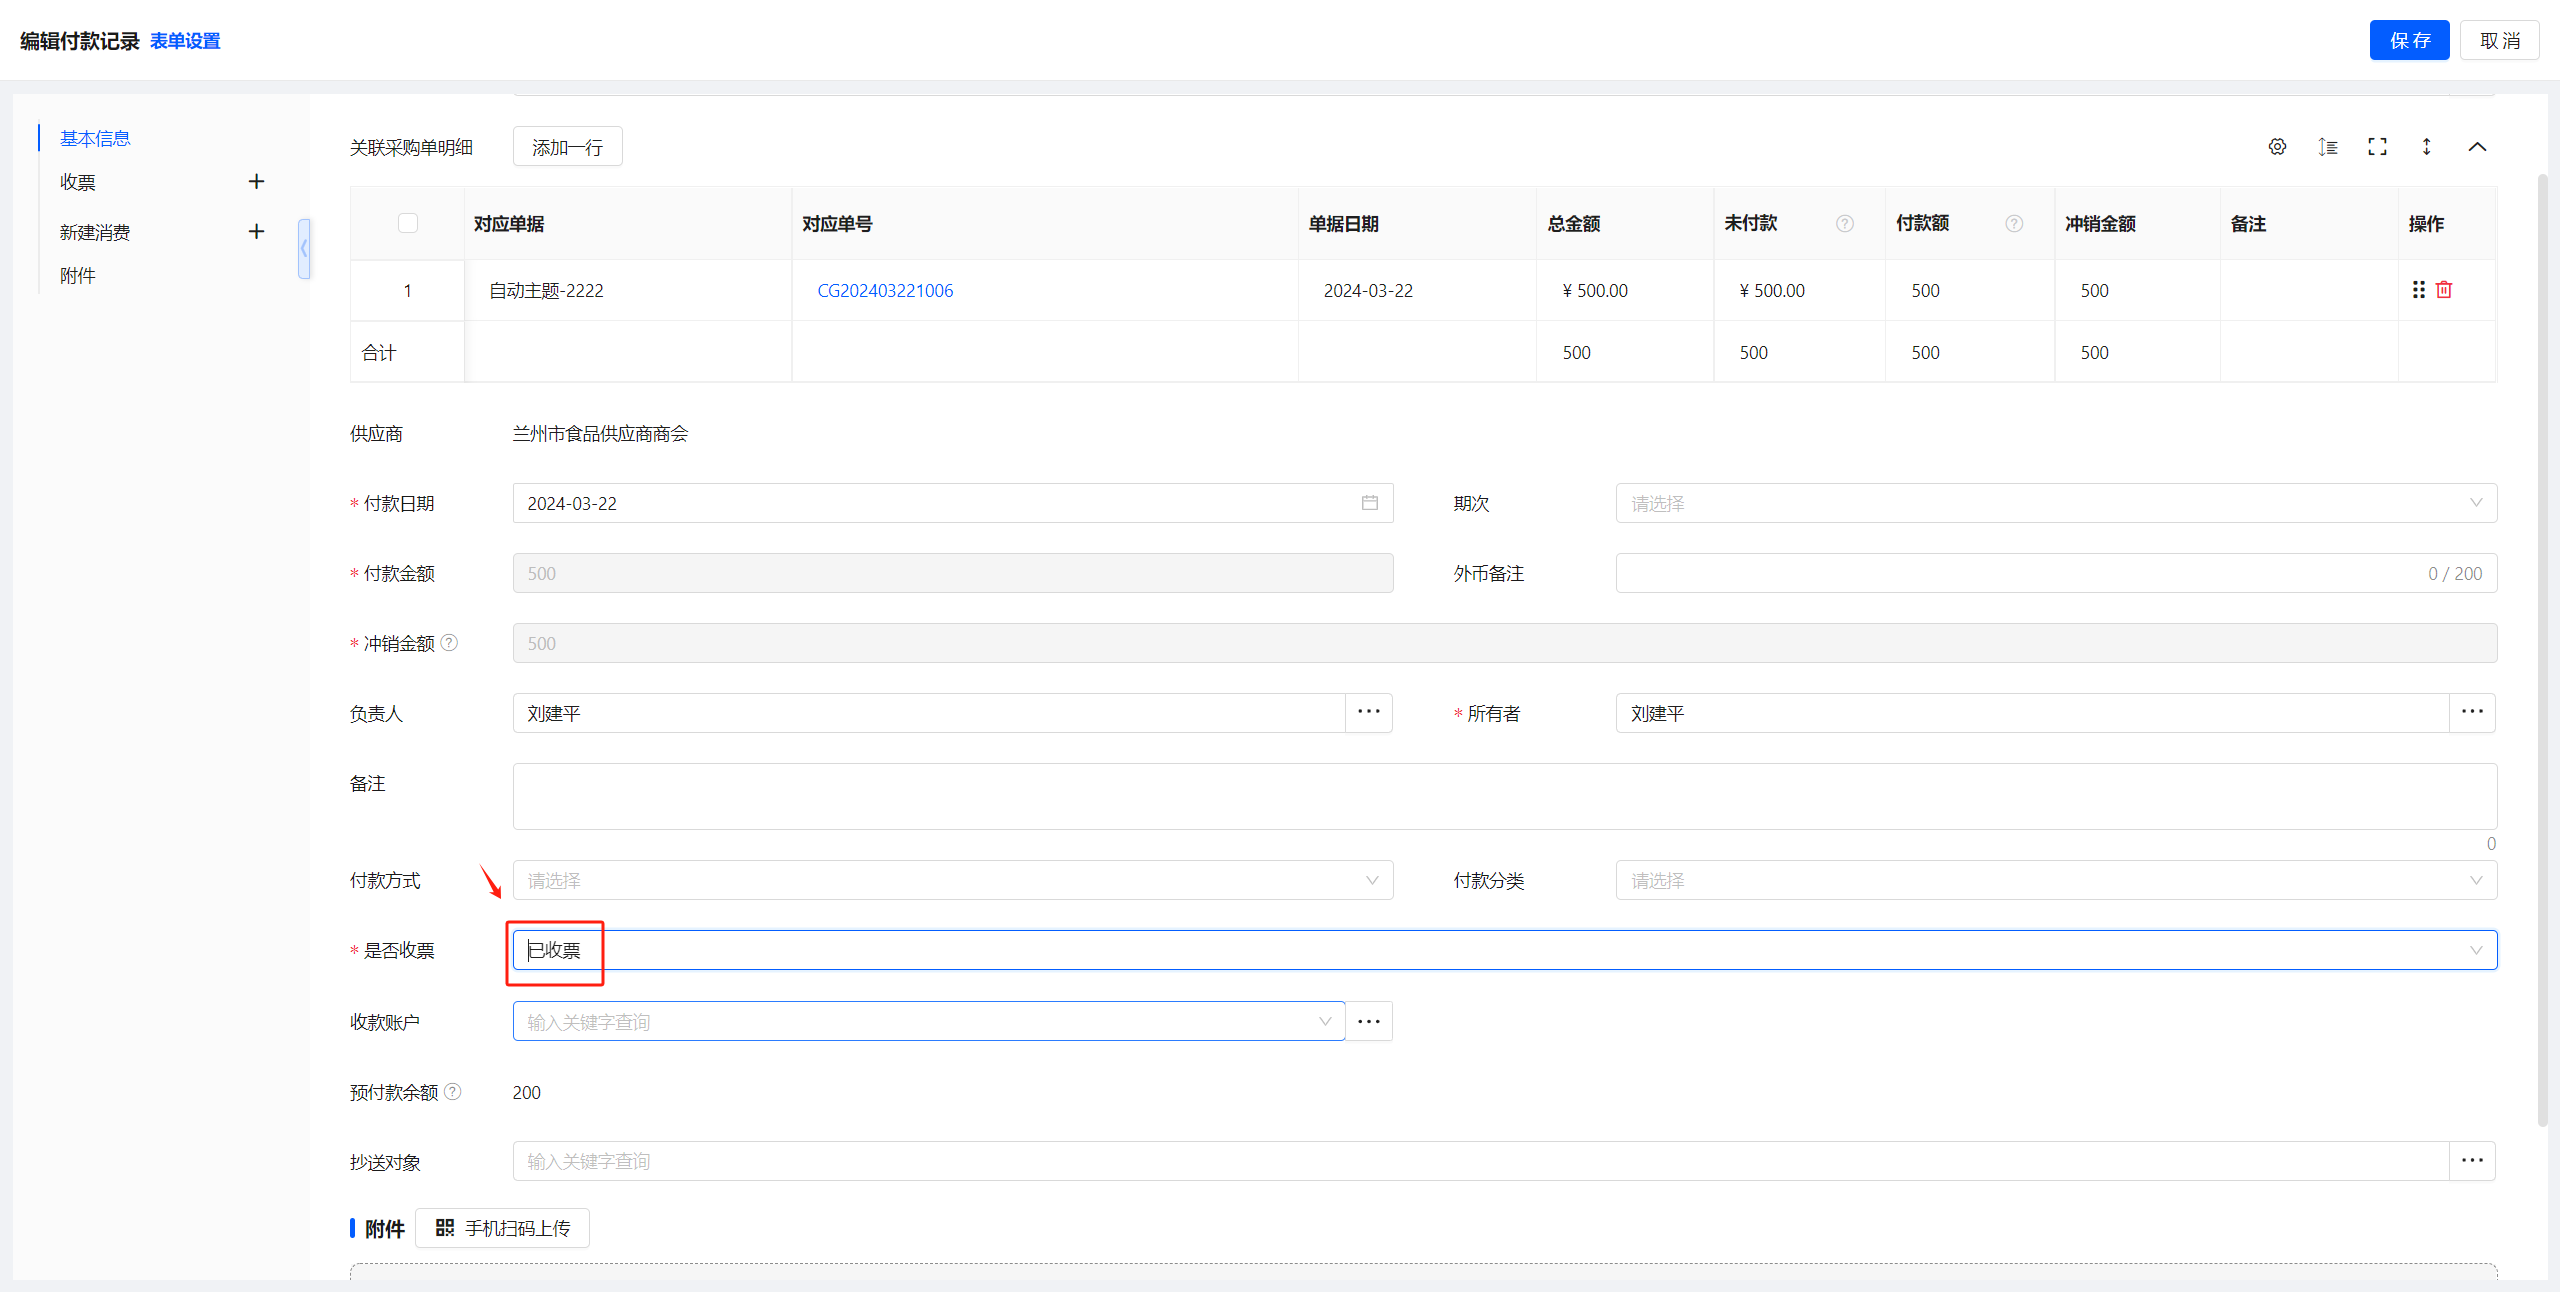The width and height of the screenshot is (2560, 1292).
Task: Click help icon next to 冲销金额 label
Action: pyautogui.click(x=450, y=643)
